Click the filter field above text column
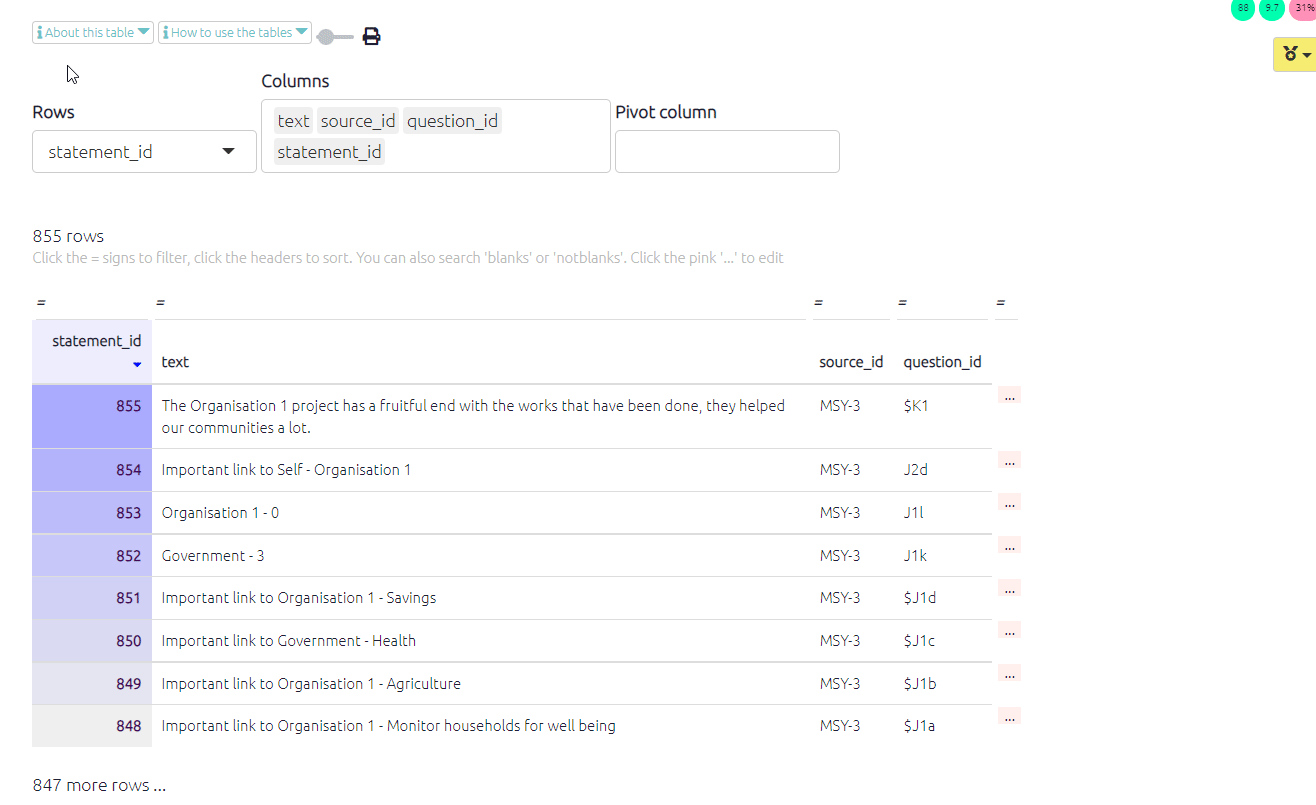The height and width of the screenshot is (805, 1316). pos(480,303)
